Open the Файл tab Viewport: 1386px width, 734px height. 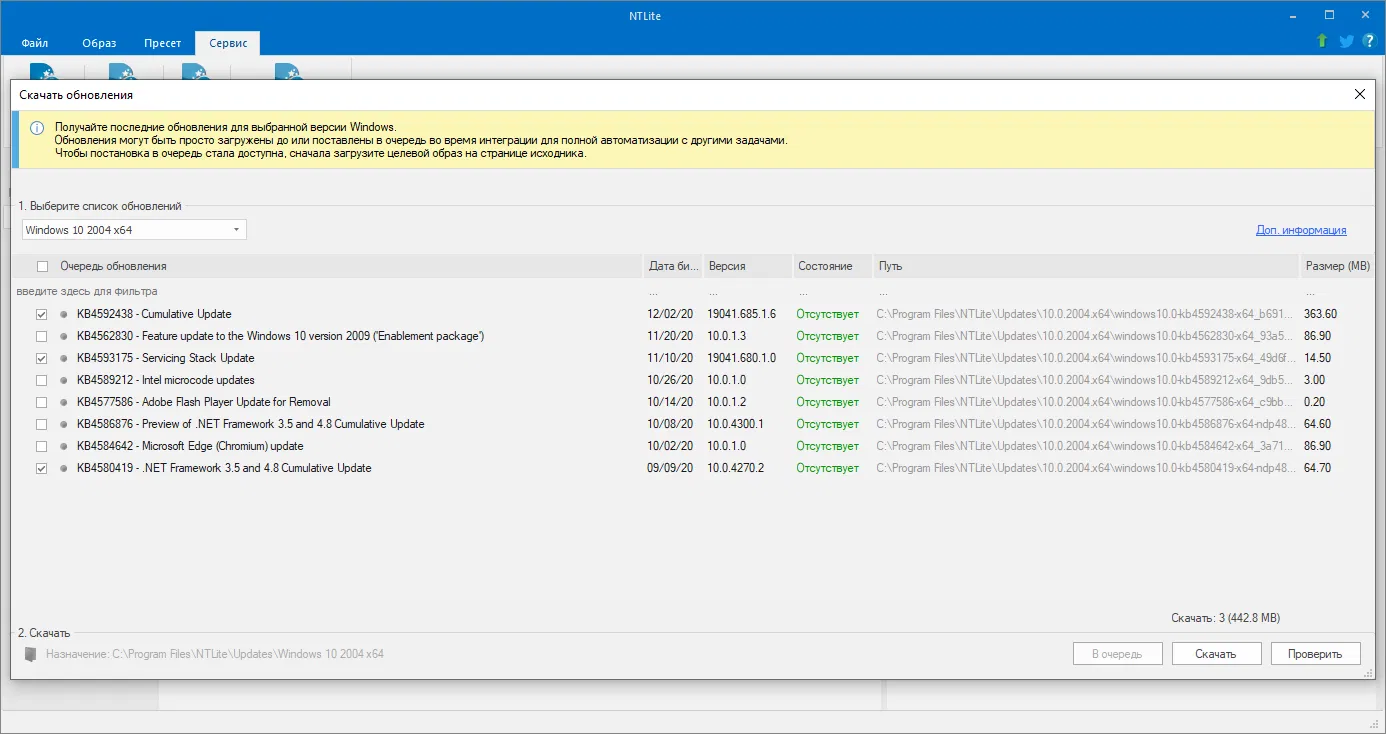[35, 43]
